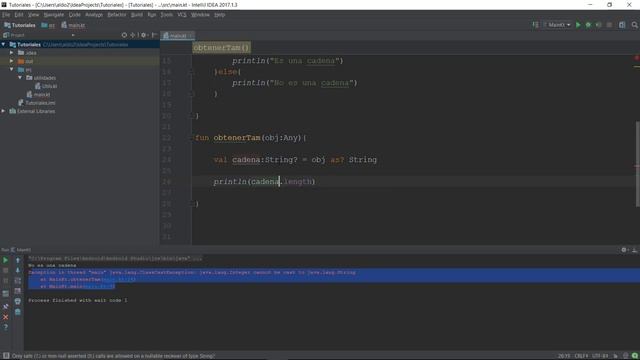Open Run panel settings gear
Viewport: 640px width, 360px height.
tap(624, 250)
